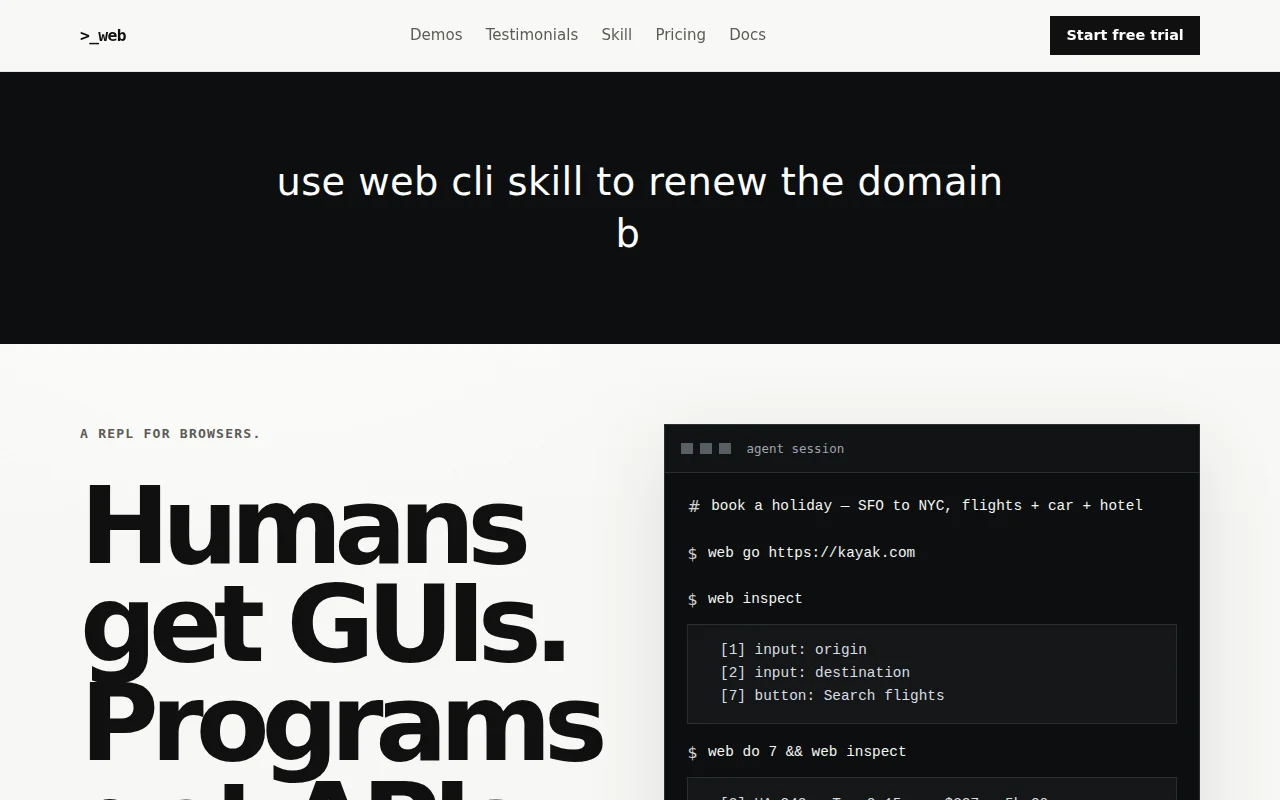Click the typed prompt text 'use web cli skill'
Screen dimensions: 1280x800
click(430, 182)
